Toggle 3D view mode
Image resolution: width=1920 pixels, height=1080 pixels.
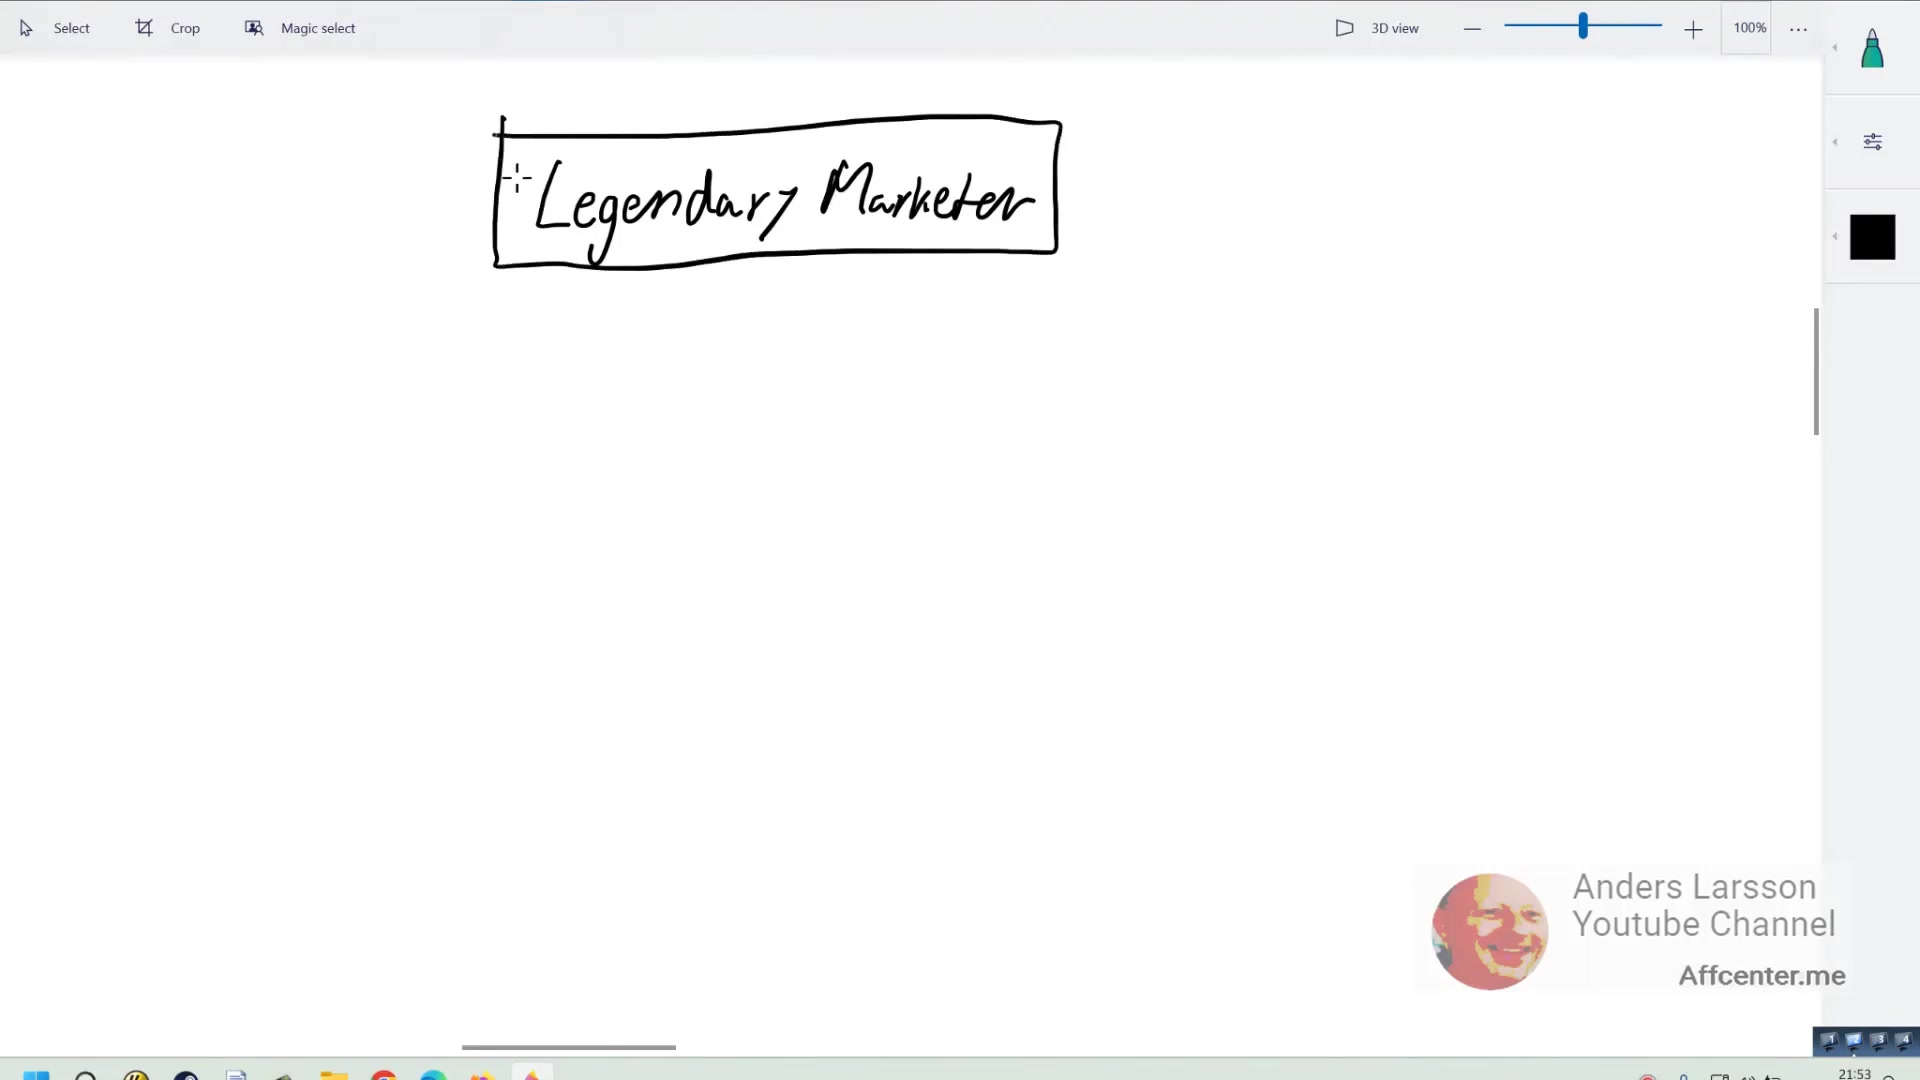click(x=1377, y=28)
